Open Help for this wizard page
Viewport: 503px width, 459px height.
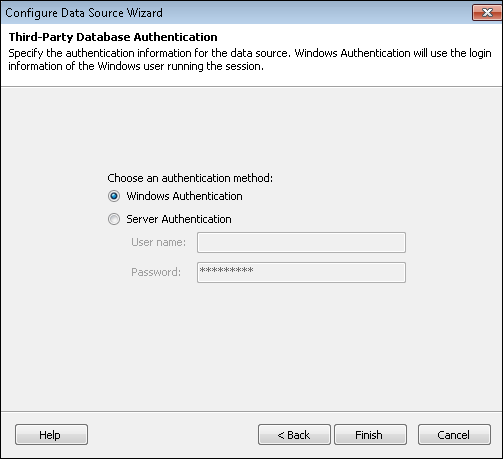click(x=51, y=434)
